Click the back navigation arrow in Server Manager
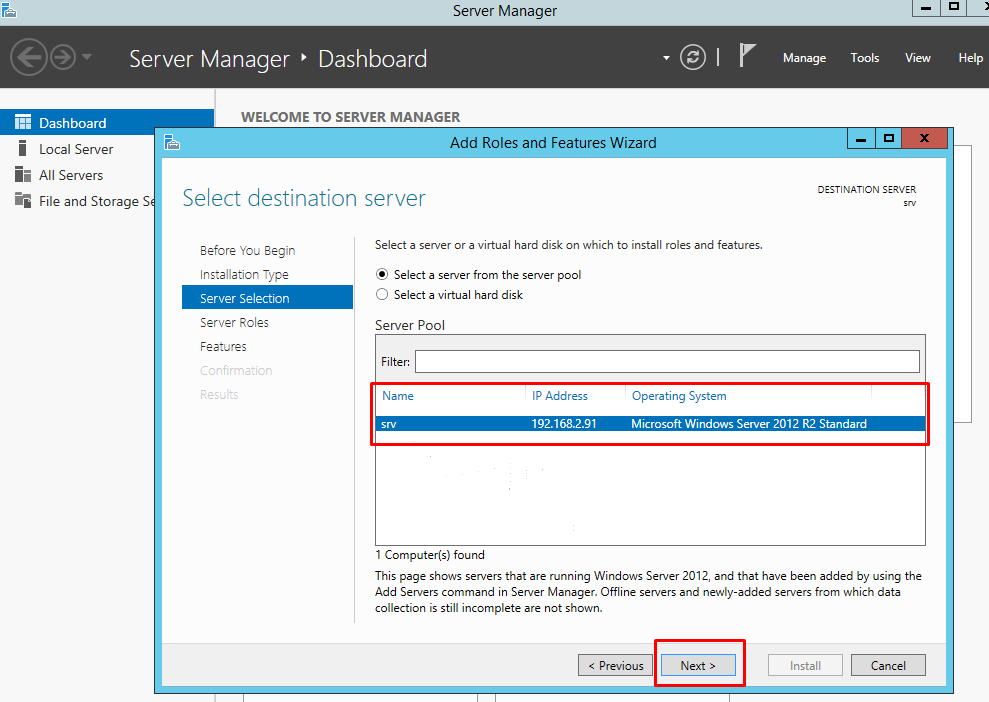 pos(28,57)
